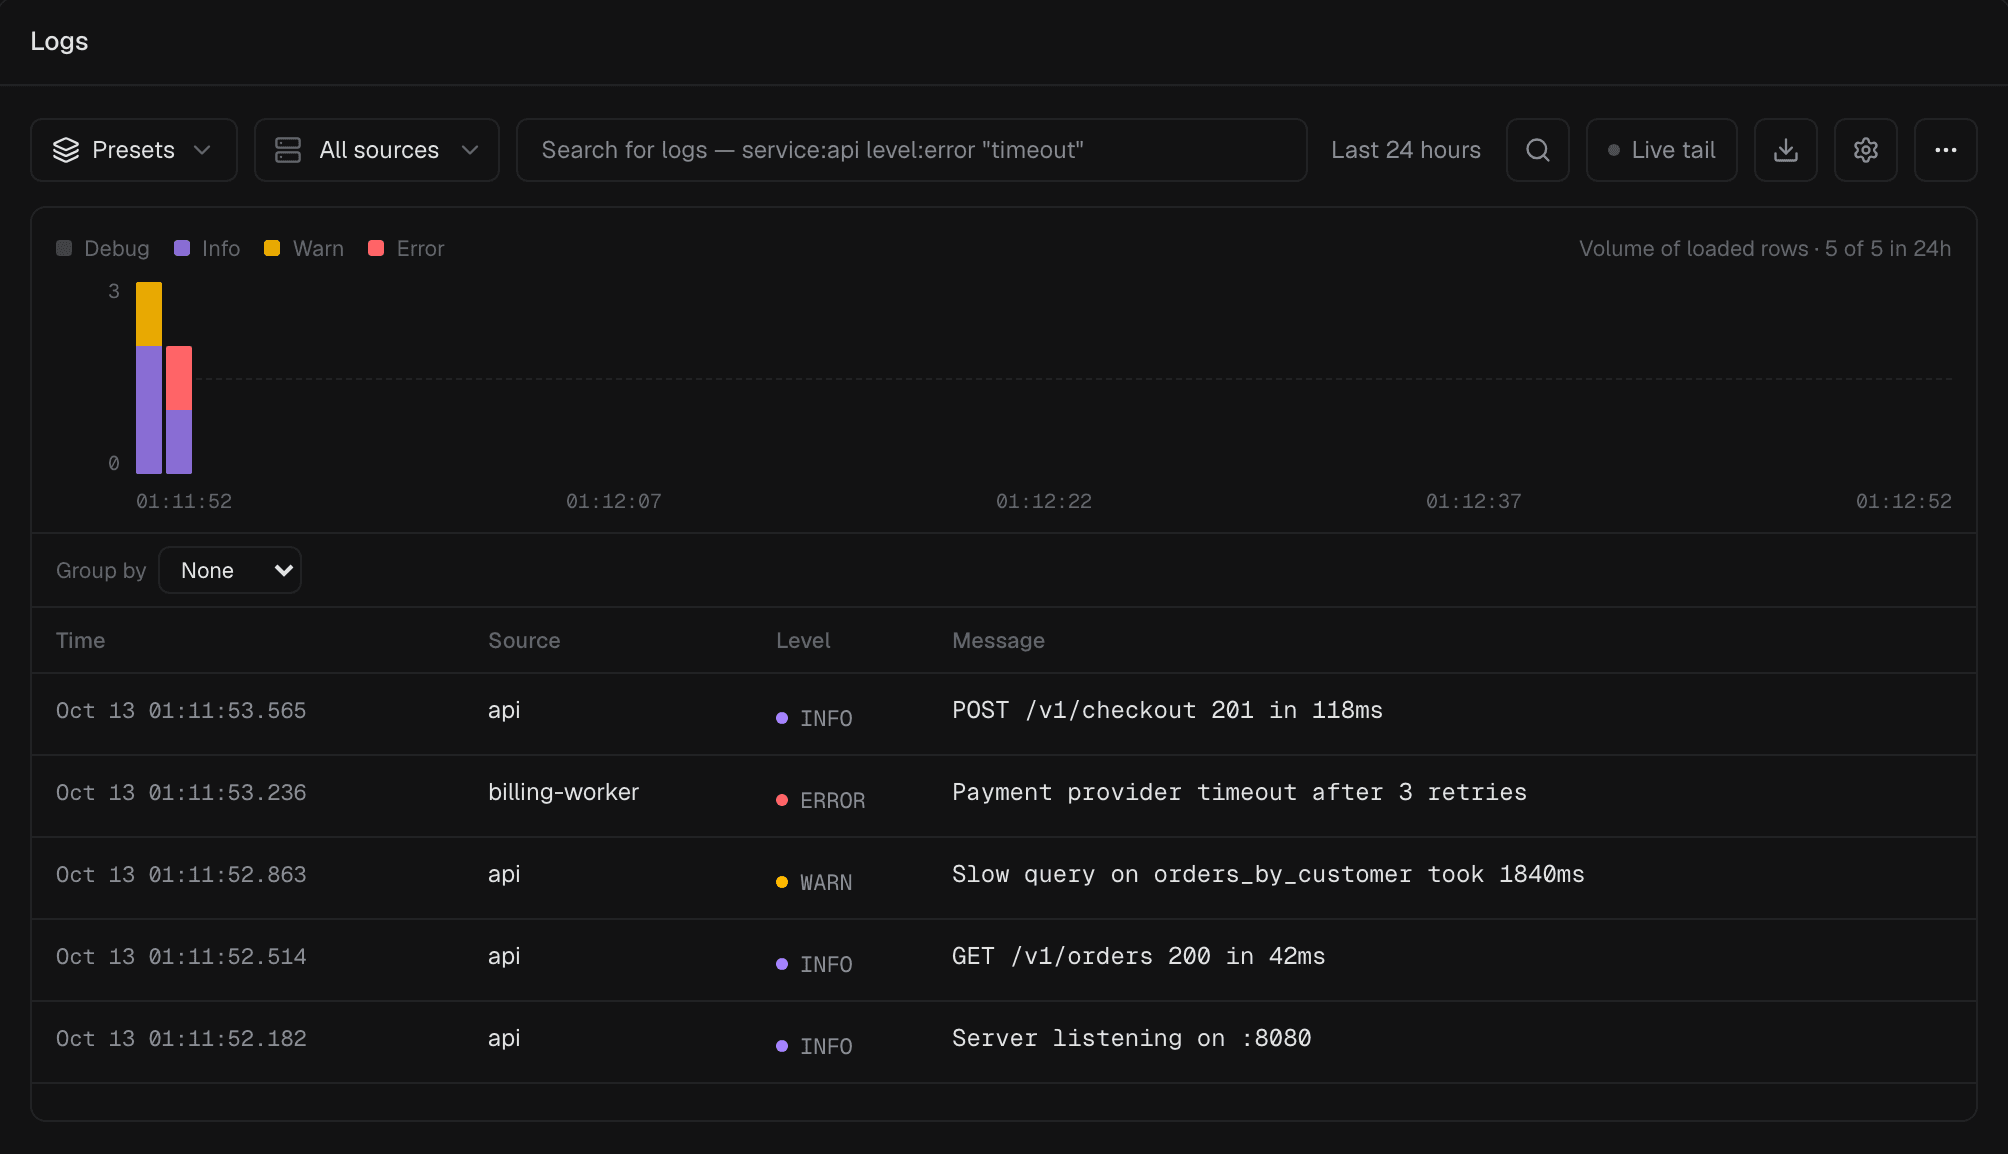Expand the All sources dropdown chevron
Screen dimensions: 2008x1154
(x=470, y=150)
